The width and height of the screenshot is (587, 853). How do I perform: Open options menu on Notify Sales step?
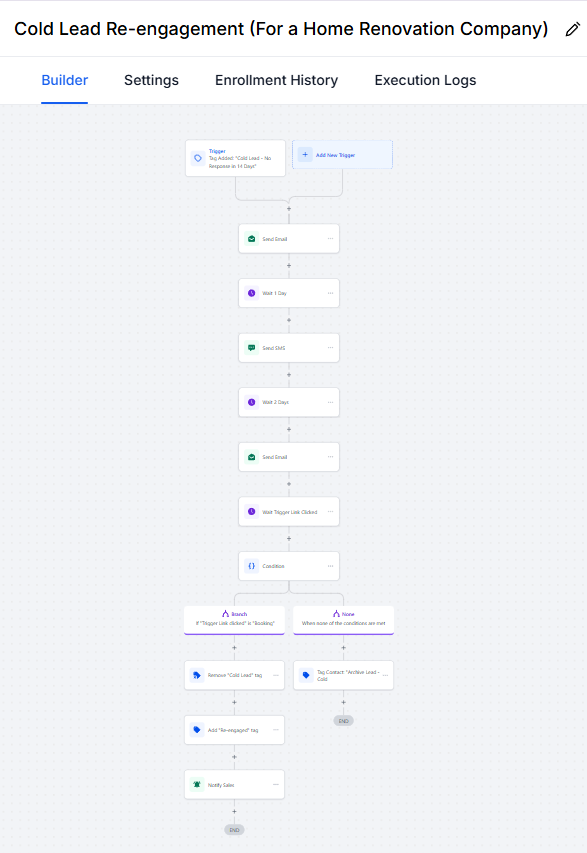click(276, 784)
